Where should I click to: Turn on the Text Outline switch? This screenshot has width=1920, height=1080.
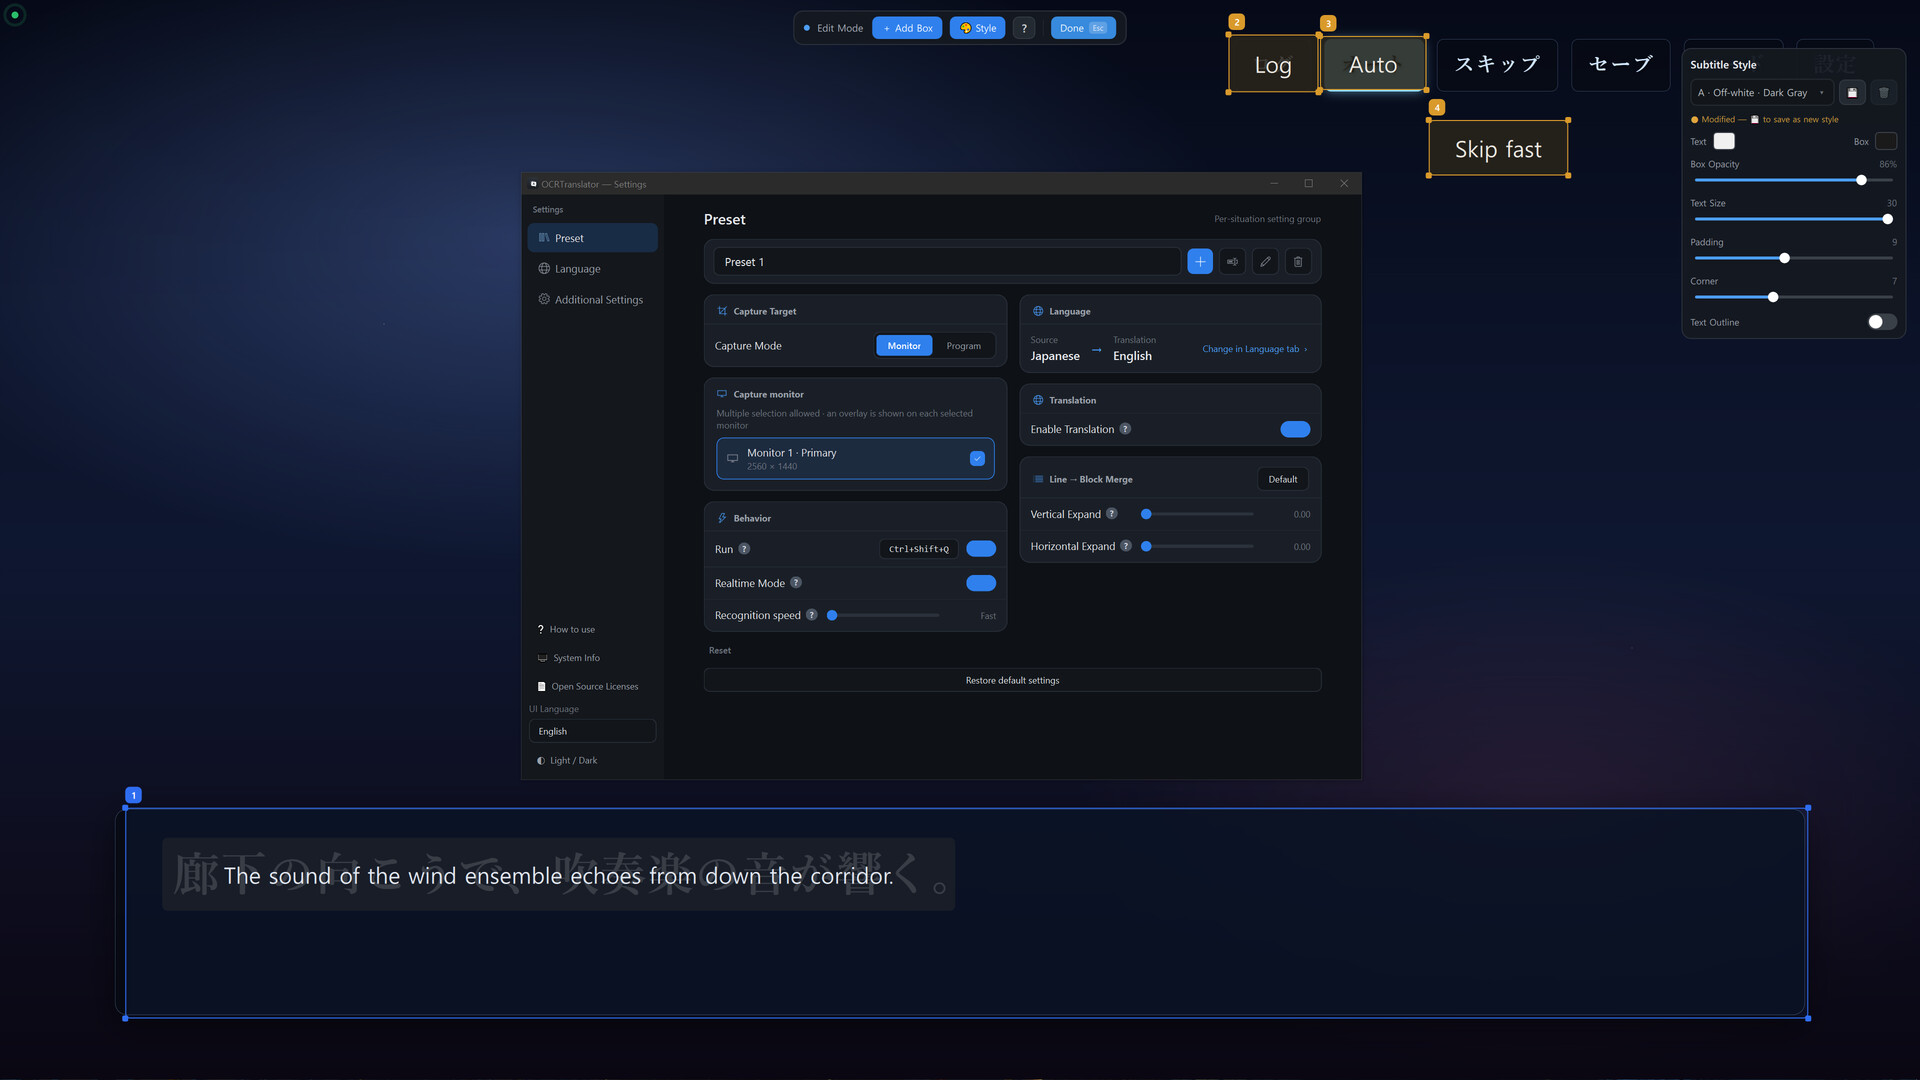[1882, 322]
